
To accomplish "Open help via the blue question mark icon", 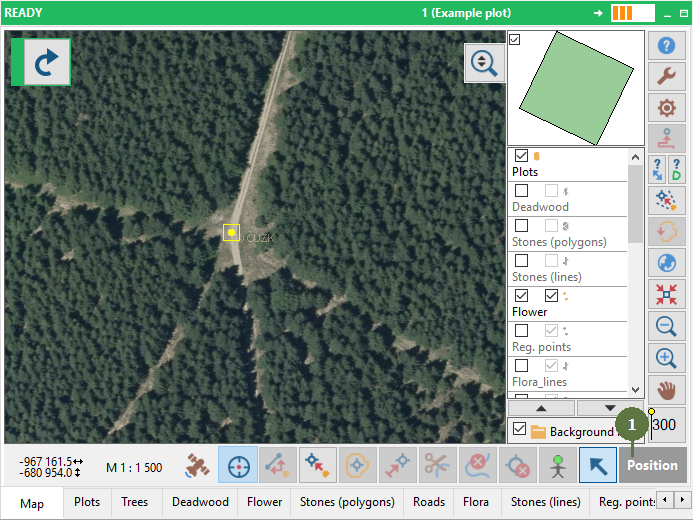I will click(x=666, y=46).
